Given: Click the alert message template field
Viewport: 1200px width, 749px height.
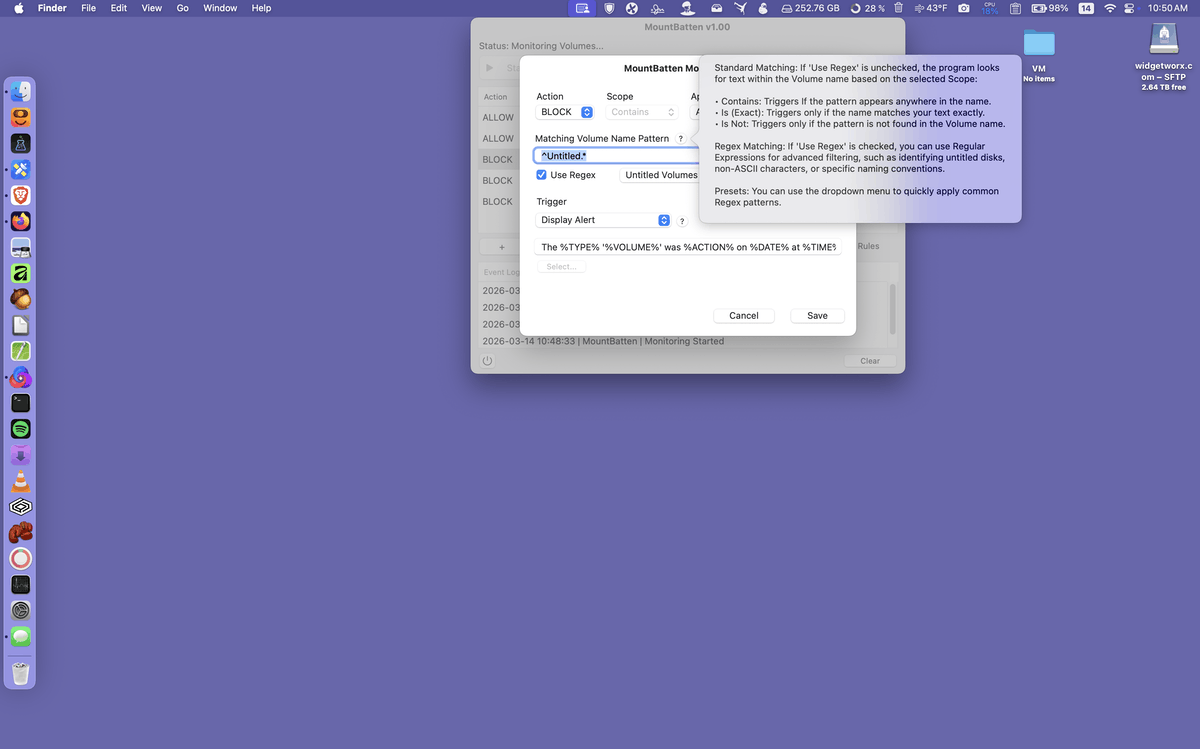Looking at the screenshot, I should coord(688,247).
